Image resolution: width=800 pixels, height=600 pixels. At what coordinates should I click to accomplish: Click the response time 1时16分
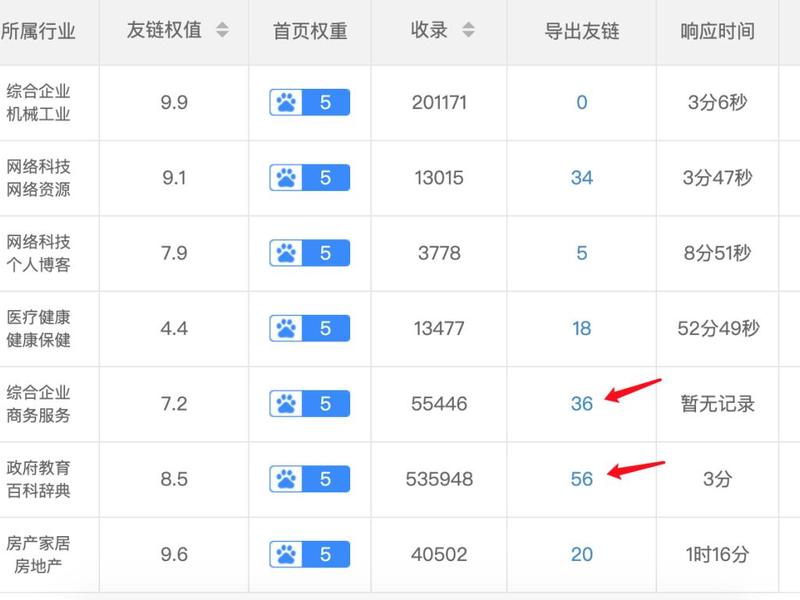(x=717, y=554)
